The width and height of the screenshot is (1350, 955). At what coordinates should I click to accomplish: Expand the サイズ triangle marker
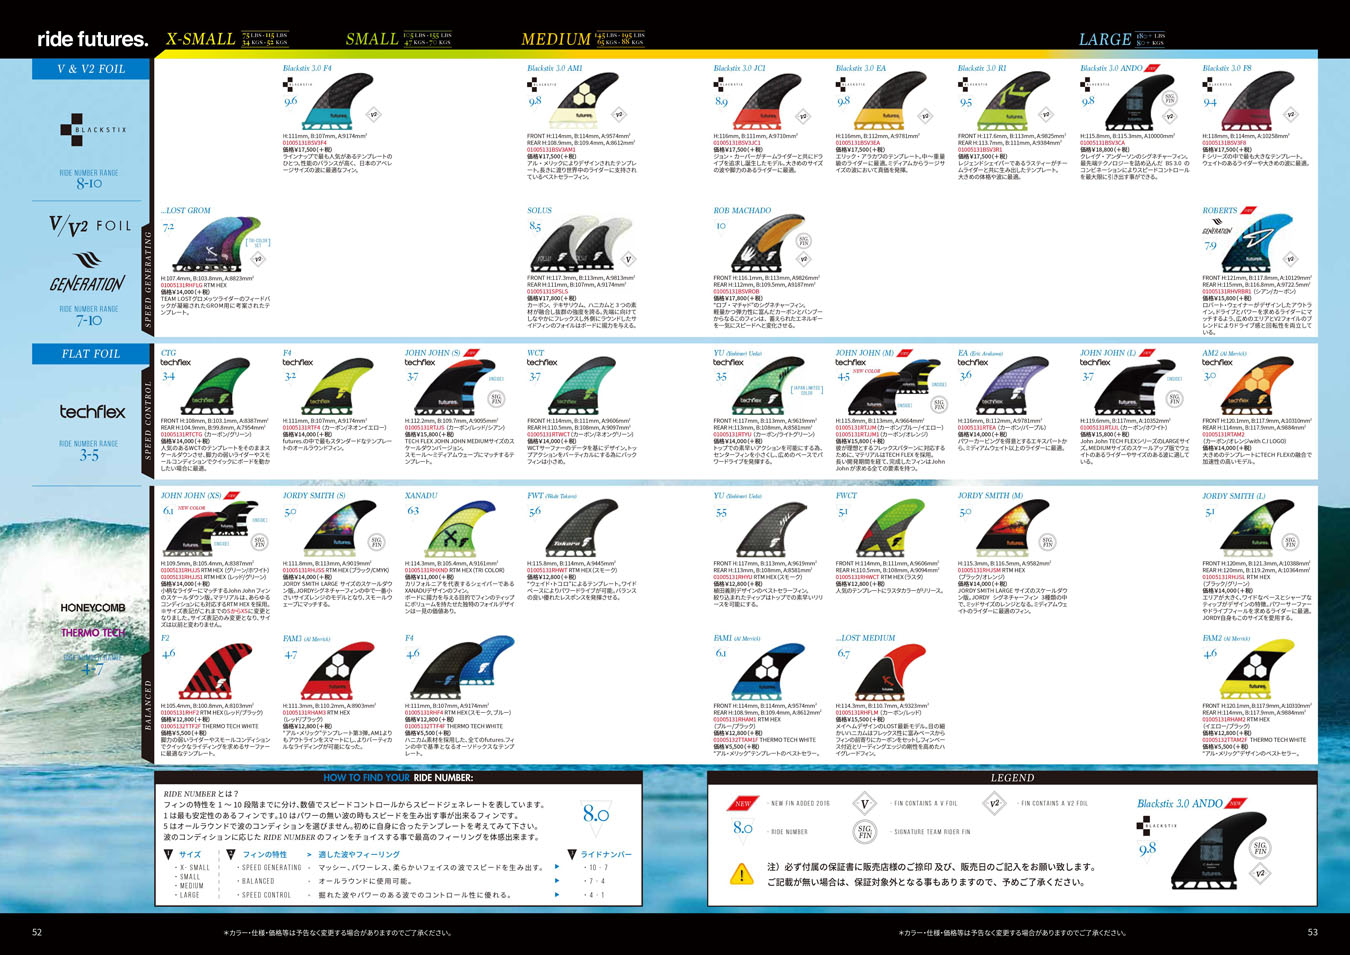click(168, 855)
